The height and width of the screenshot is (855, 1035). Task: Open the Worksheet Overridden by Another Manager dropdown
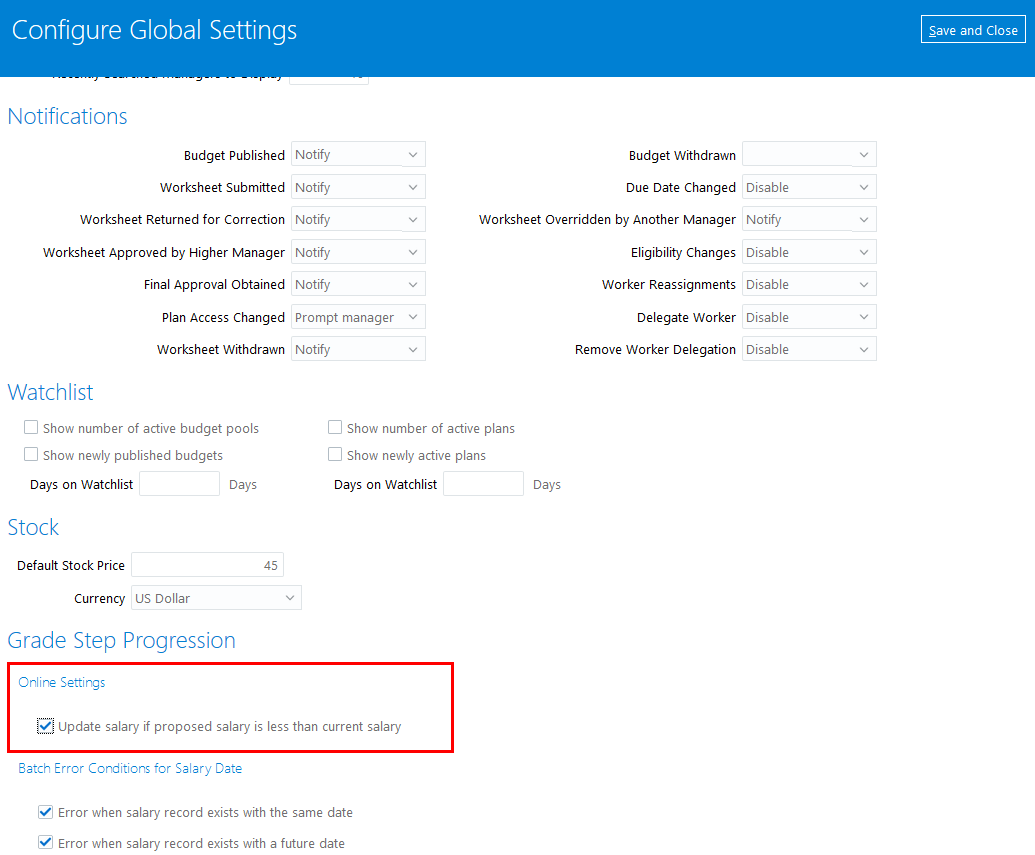pyautogui.click(x=809, y=219)
